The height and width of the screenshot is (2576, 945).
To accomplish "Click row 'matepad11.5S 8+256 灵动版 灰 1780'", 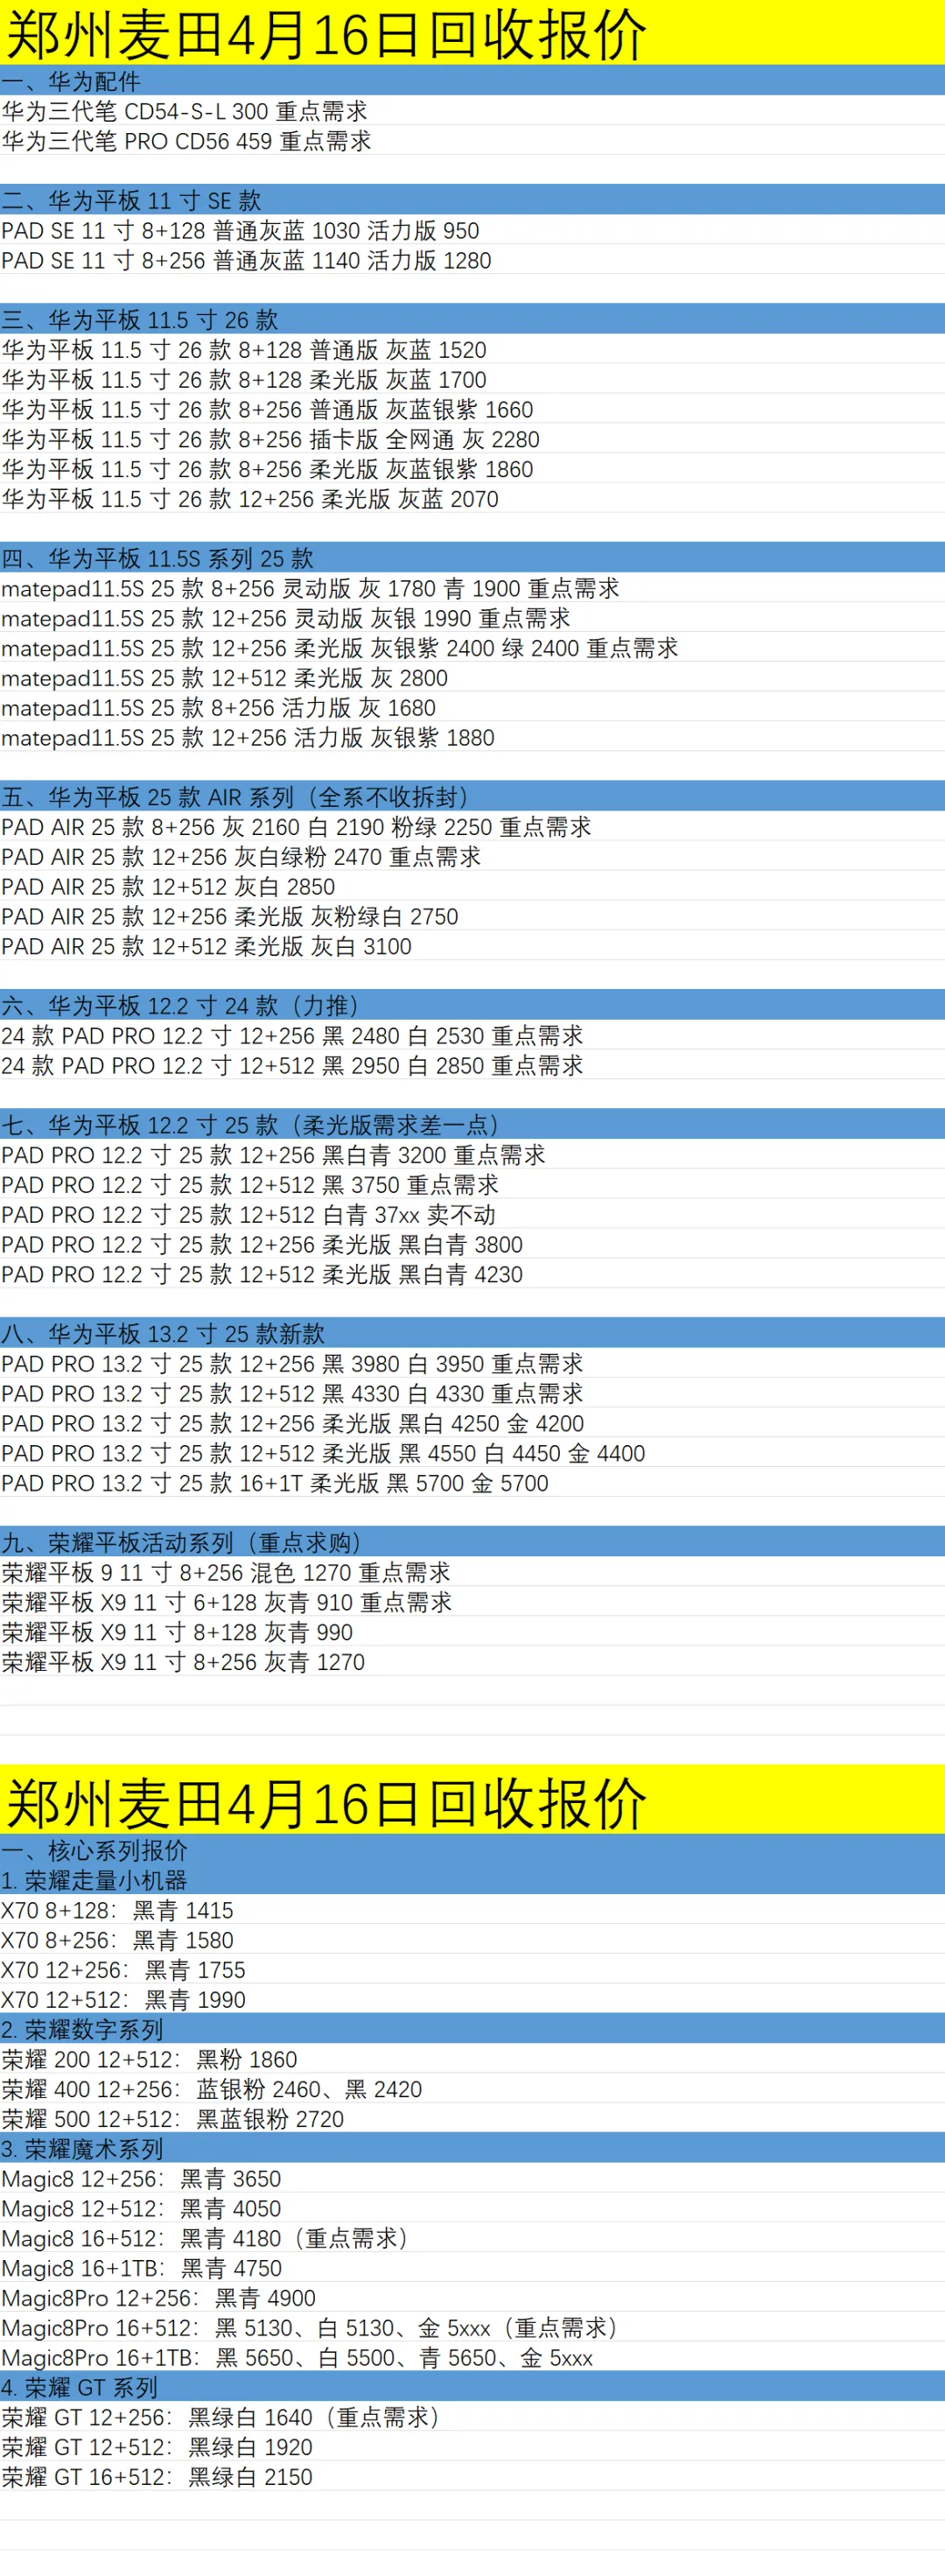I will point(472,588).
